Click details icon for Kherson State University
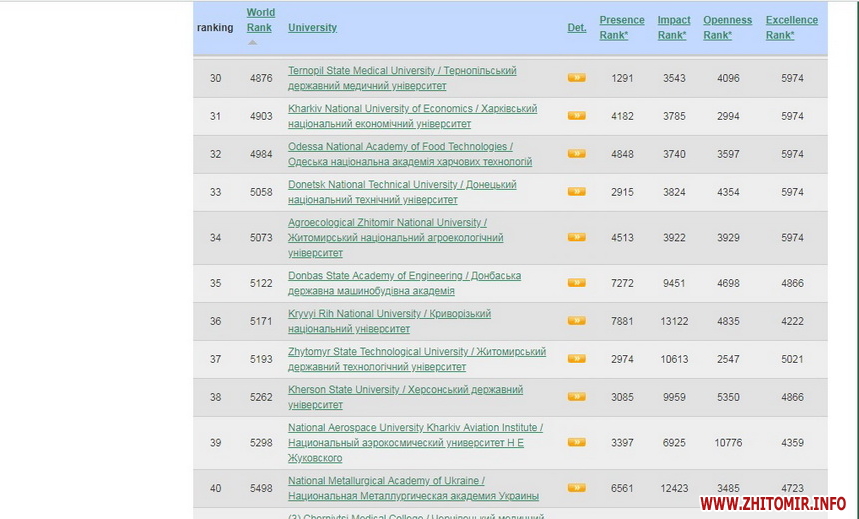The width and height of the screenshot is (859, 519). click(x=576, y=397)
